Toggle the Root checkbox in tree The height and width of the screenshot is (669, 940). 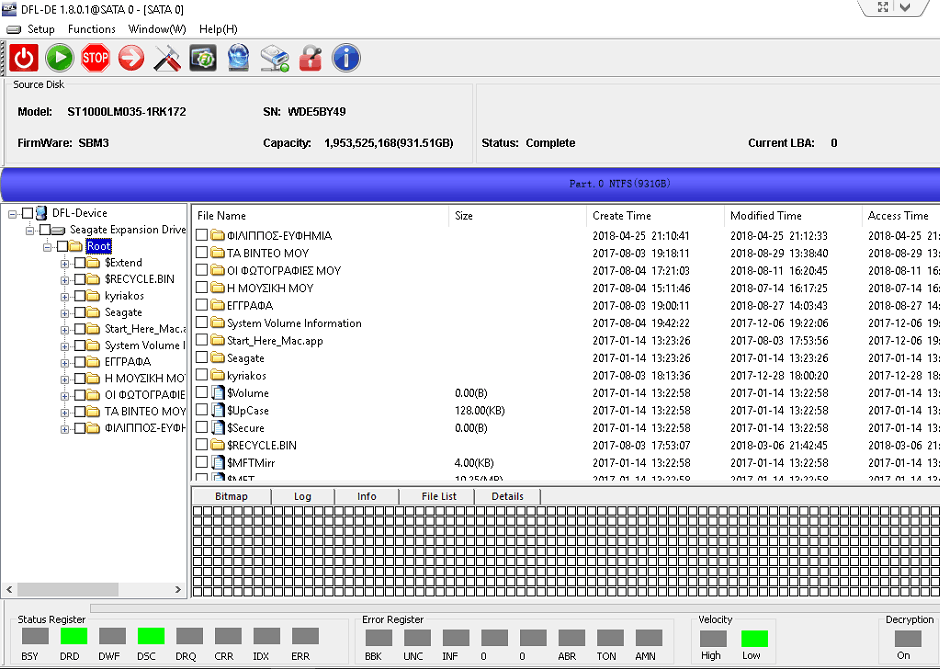[x=63, y=247]
